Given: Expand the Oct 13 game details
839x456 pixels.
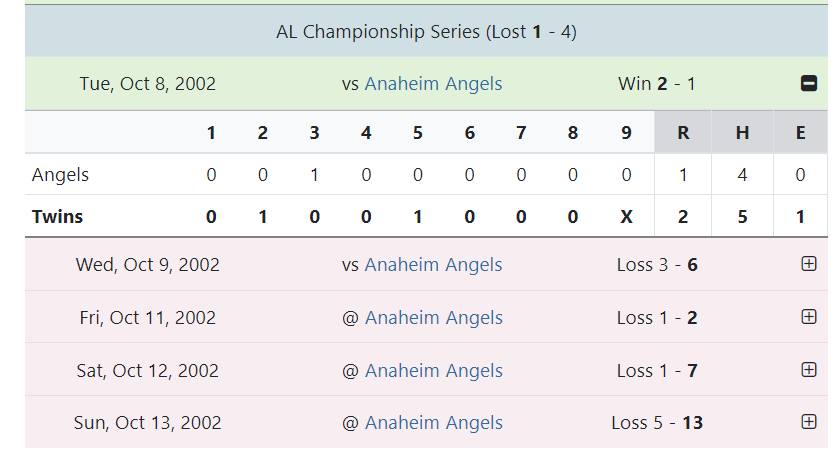Looking at the screenshot, I should click(809, 422).
